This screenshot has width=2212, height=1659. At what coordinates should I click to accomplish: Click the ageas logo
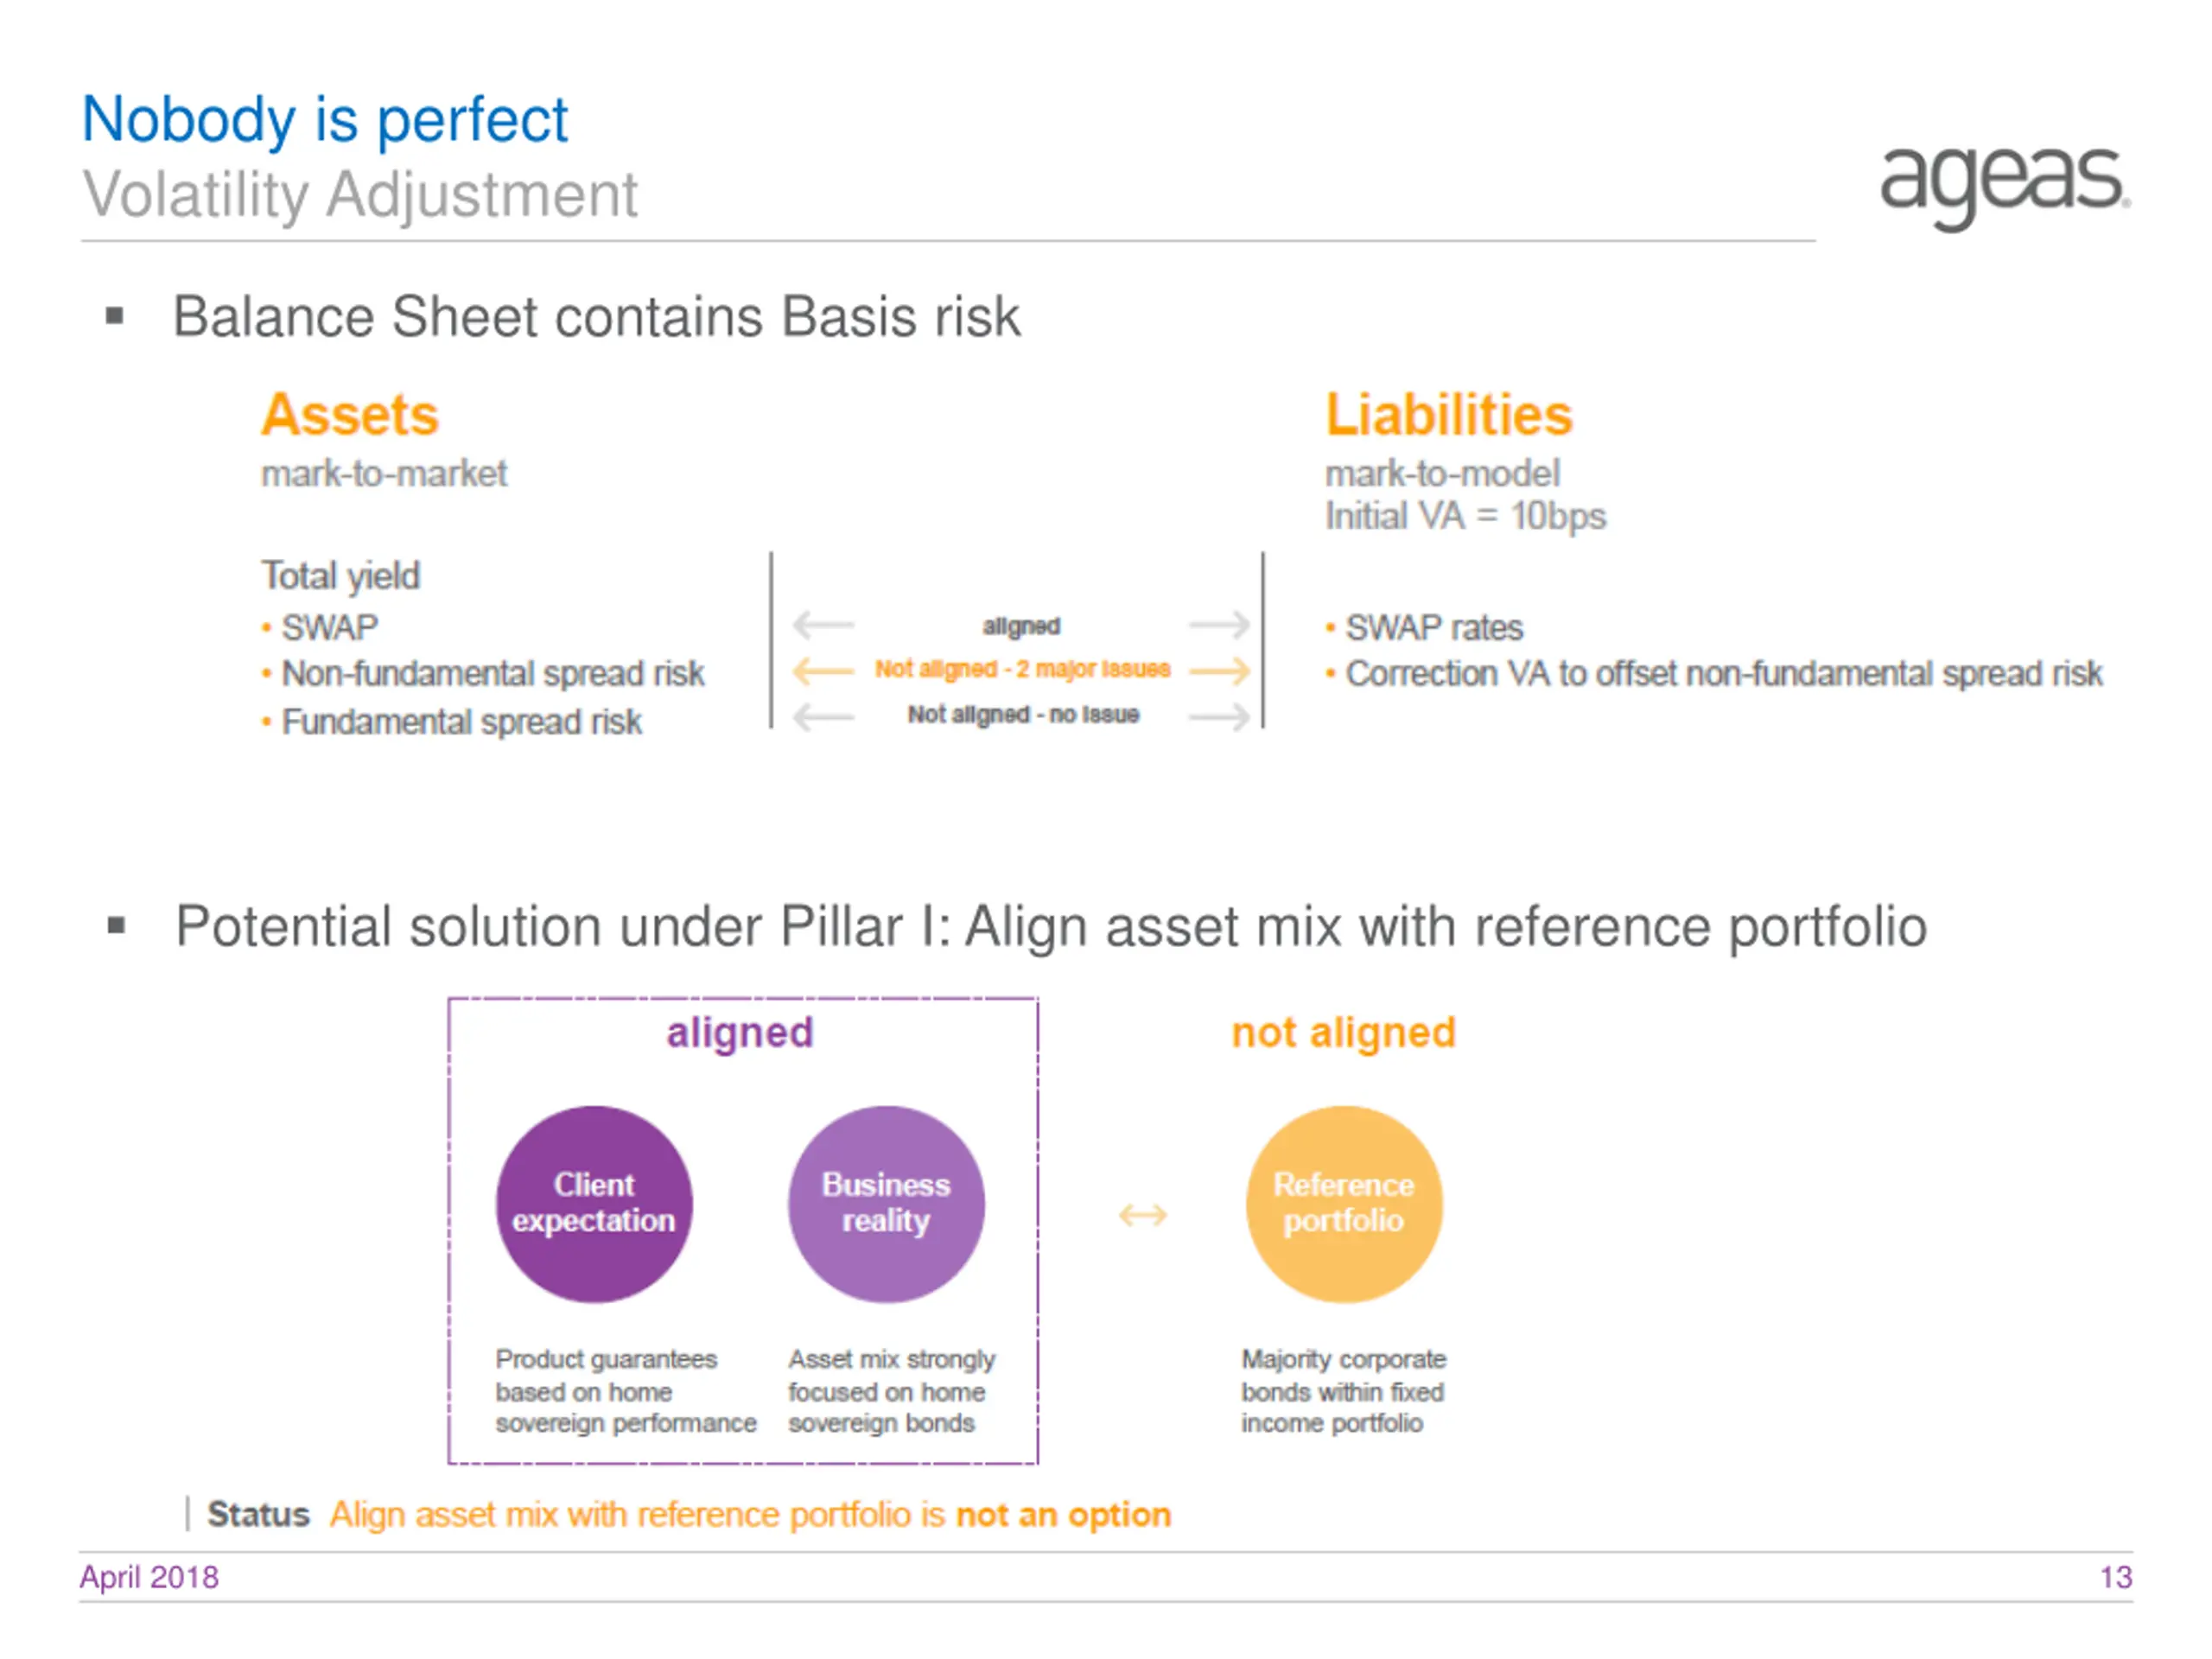coord(2004,187)
